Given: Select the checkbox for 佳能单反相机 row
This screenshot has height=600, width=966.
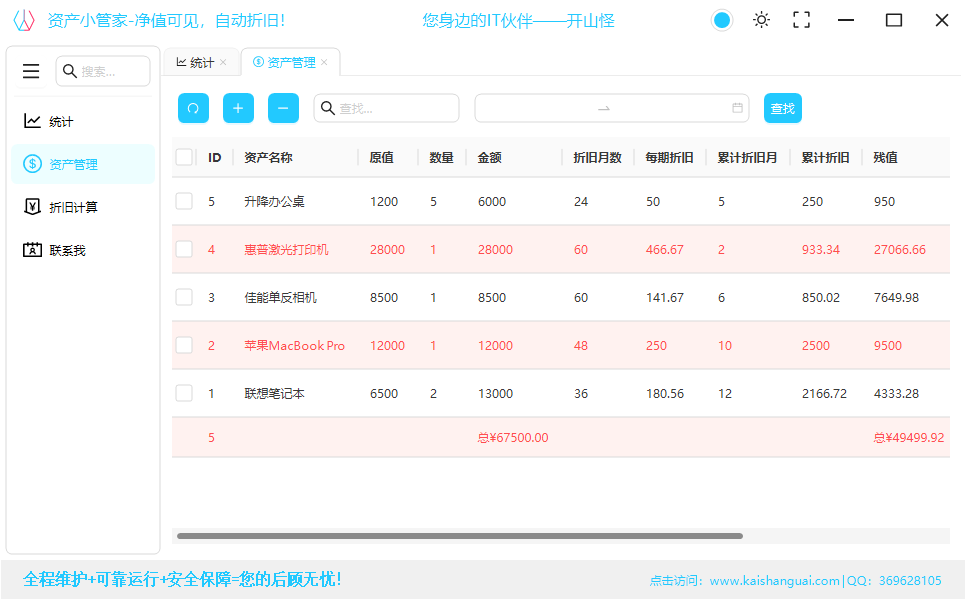Looking at the screenshot, I should [x=184, y=298].
